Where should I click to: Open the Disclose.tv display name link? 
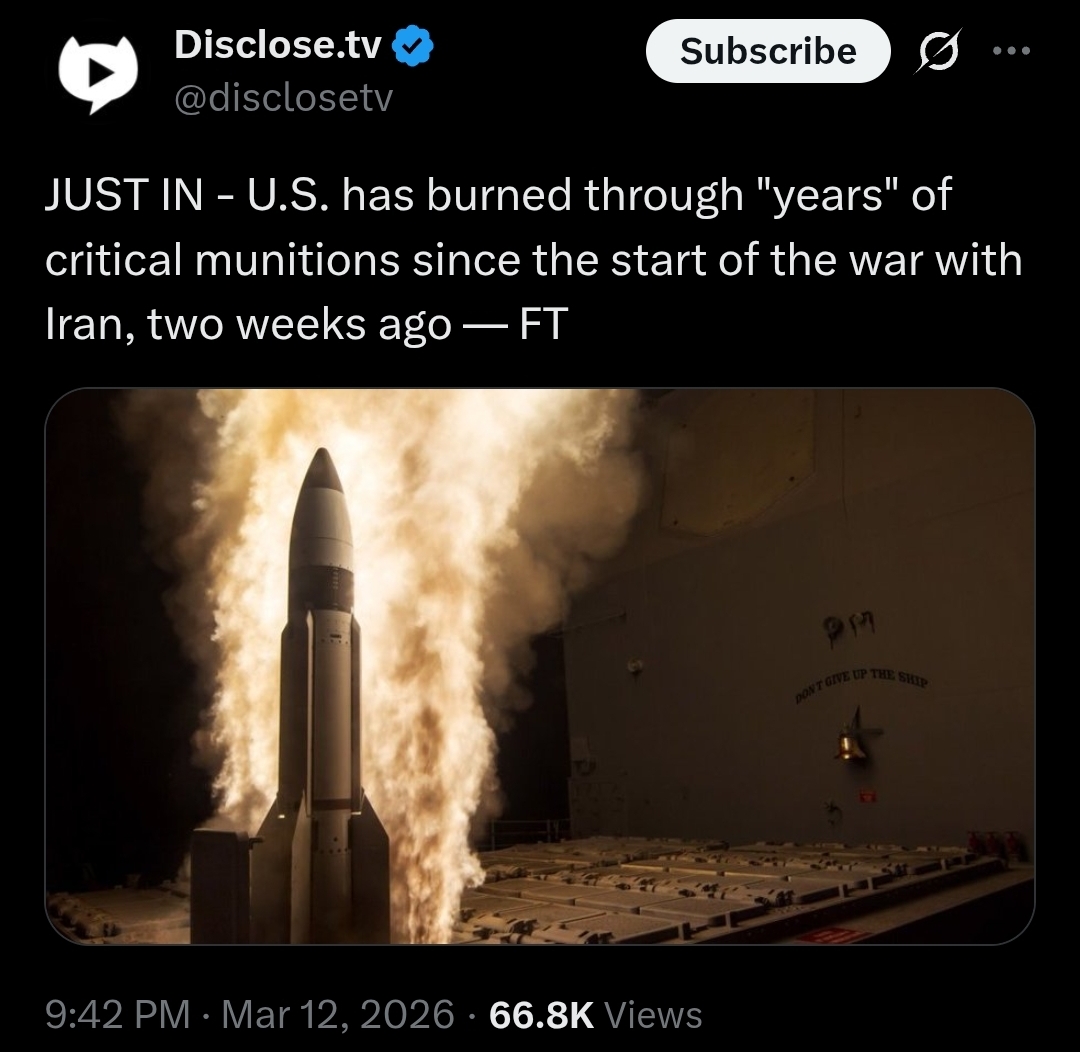tap(278, 46)
